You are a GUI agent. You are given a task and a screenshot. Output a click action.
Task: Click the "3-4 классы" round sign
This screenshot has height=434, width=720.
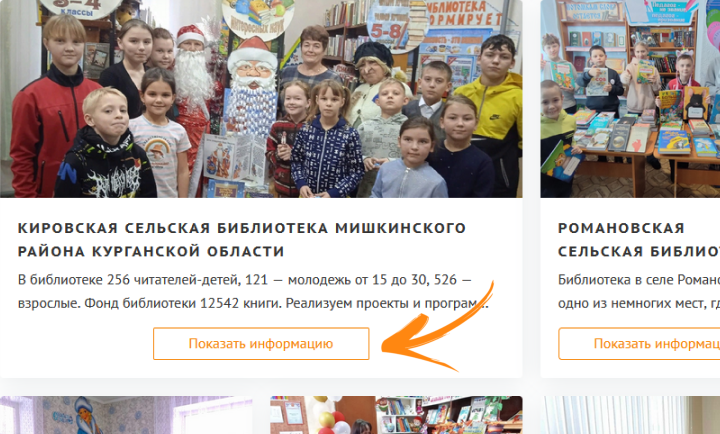pyautogui.click(x=81, y=8)
